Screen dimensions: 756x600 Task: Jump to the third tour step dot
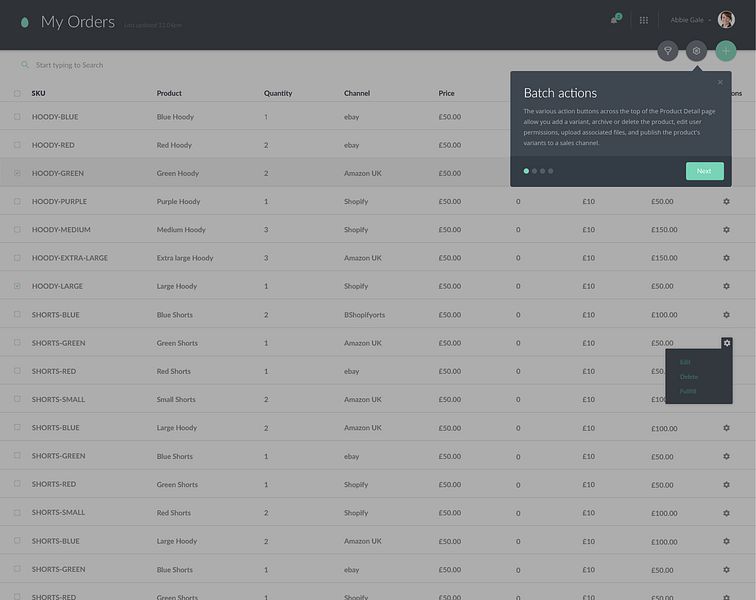(542, 171)
